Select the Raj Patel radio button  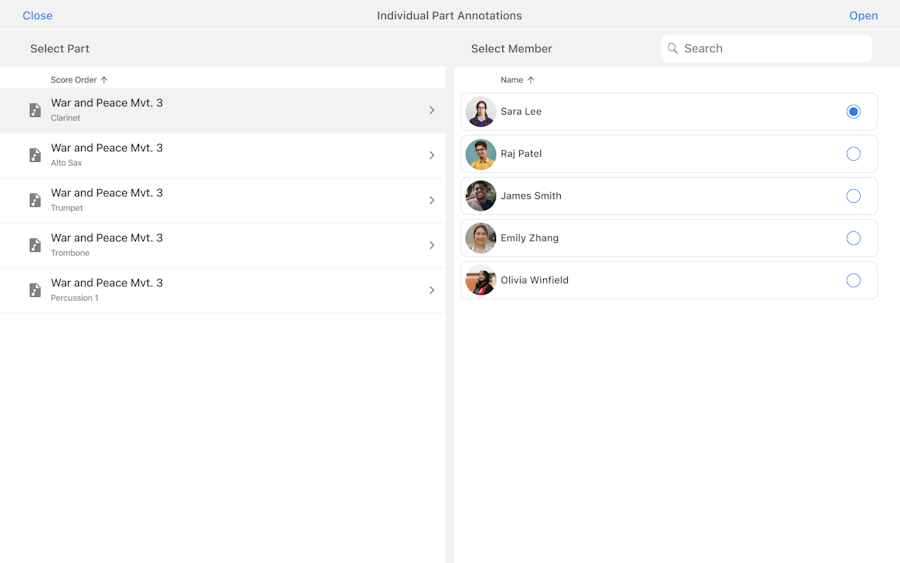[853, 154]
